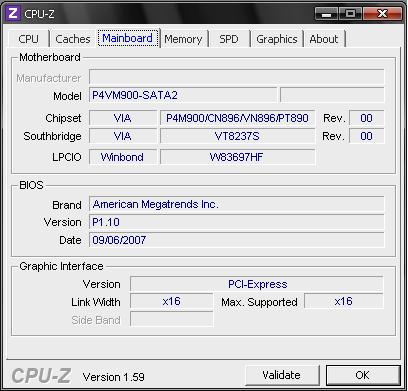The width and height of the screenshot is (408, 391).
Task: Click the Max. Supported x16 value
Action: point(344,302)
